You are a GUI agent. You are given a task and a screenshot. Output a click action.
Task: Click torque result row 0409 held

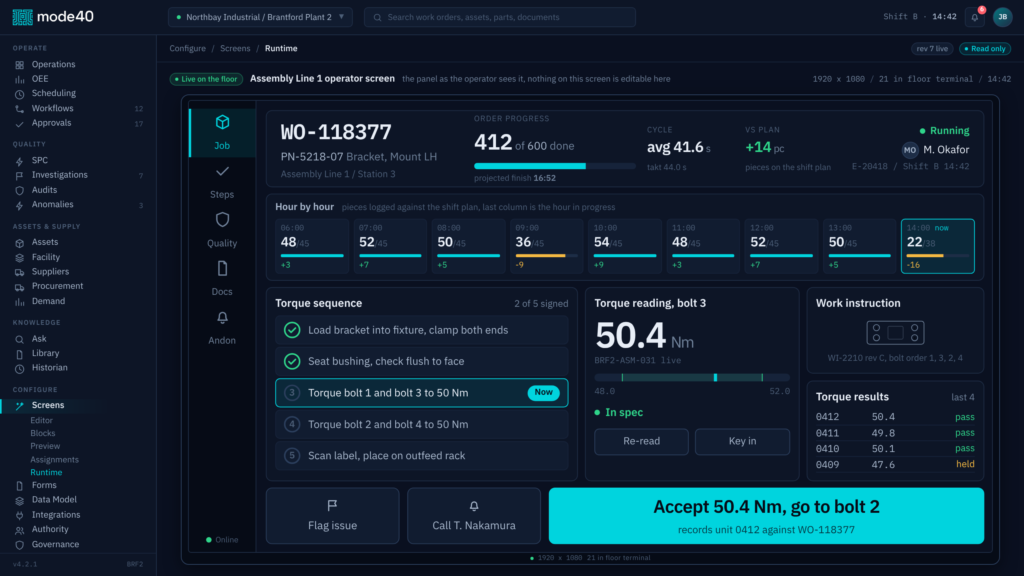coord(895,465)
